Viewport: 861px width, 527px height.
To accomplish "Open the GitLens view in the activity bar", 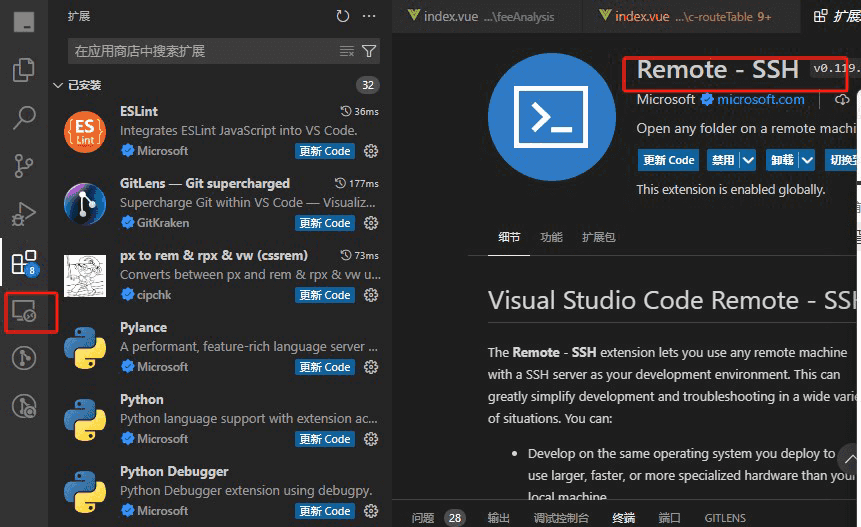I will click(24, 358).
